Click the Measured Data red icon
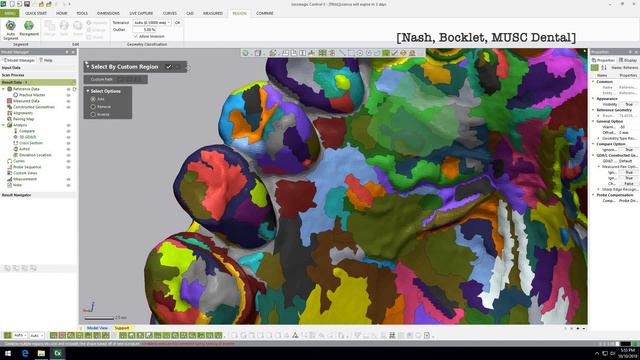The image size is (640, 360). tap(10, 101)
